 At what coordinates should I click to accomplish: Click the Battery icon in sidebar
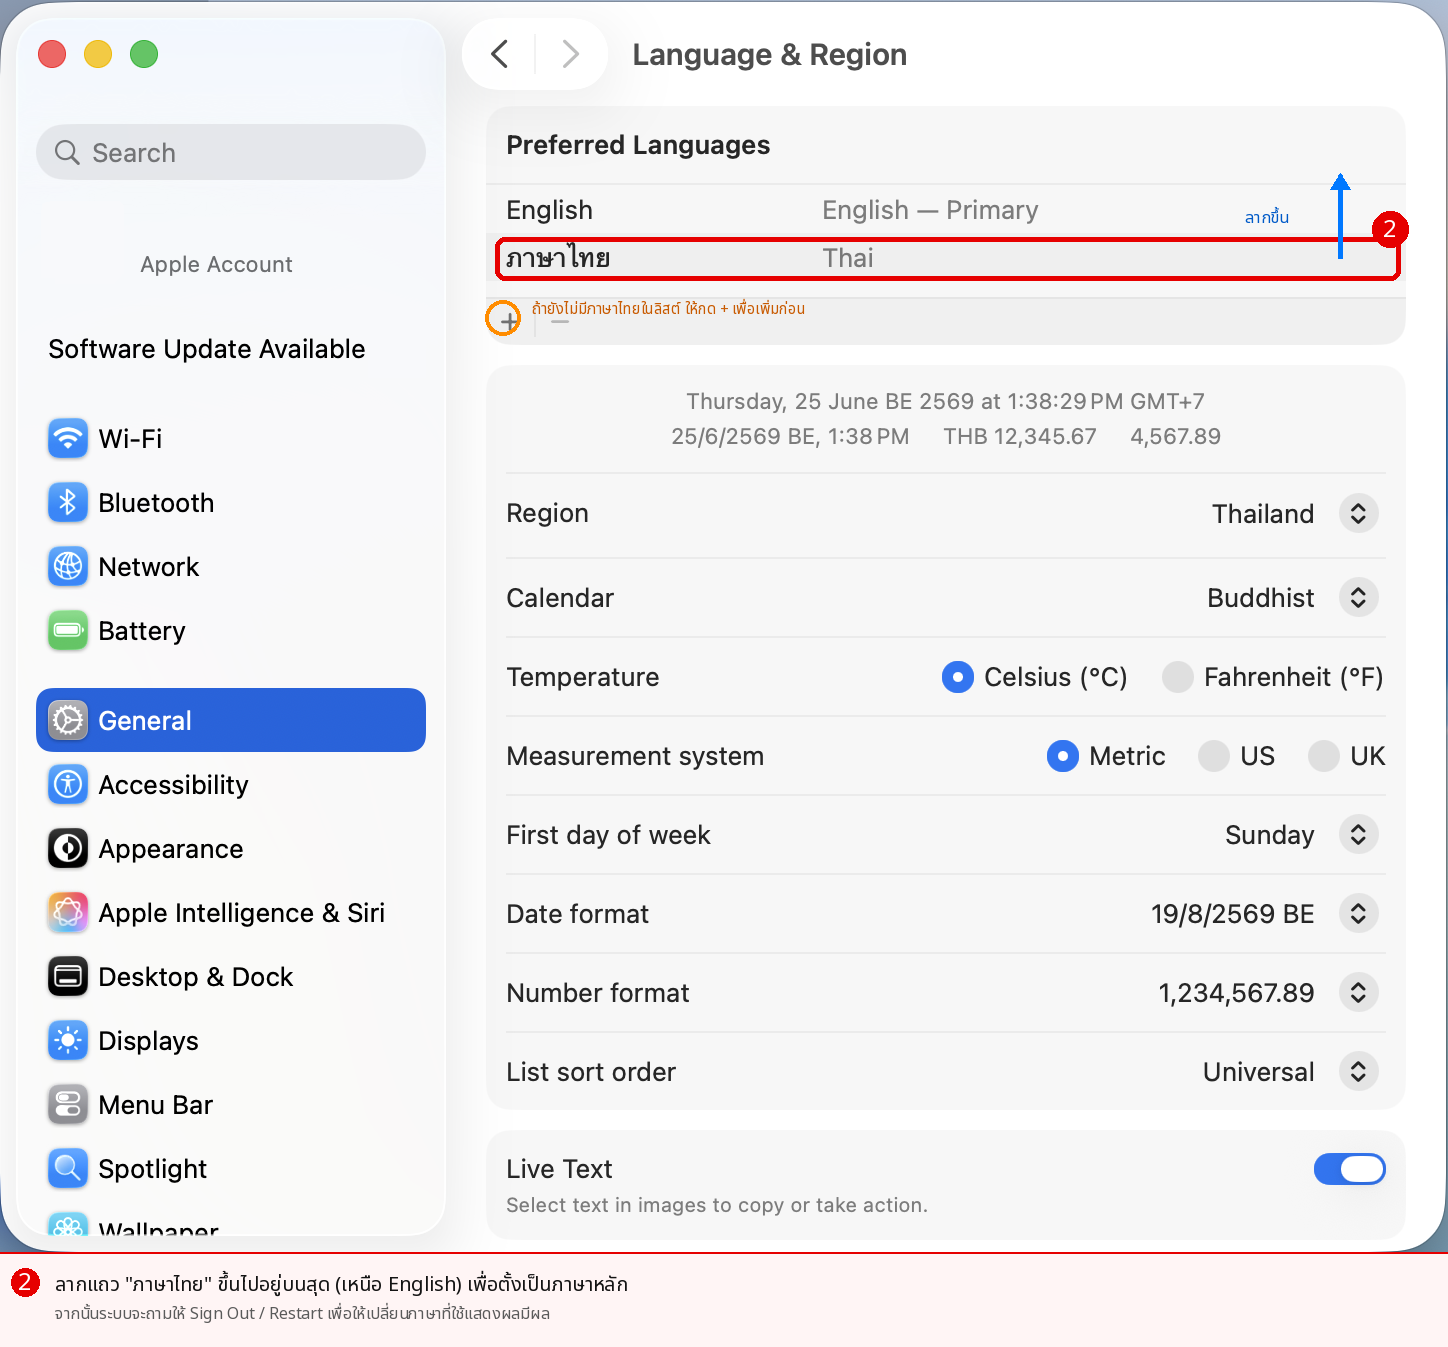(68, 630)
